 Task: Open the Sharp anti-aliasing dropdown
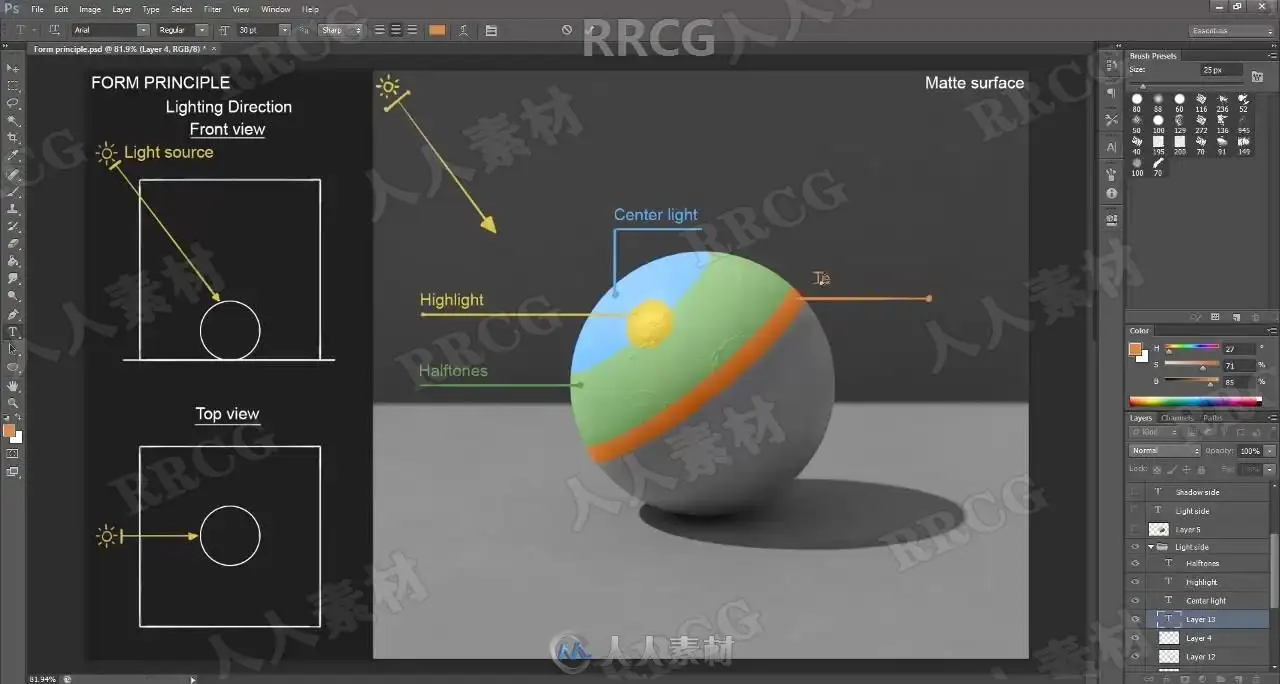coord(340,30)
